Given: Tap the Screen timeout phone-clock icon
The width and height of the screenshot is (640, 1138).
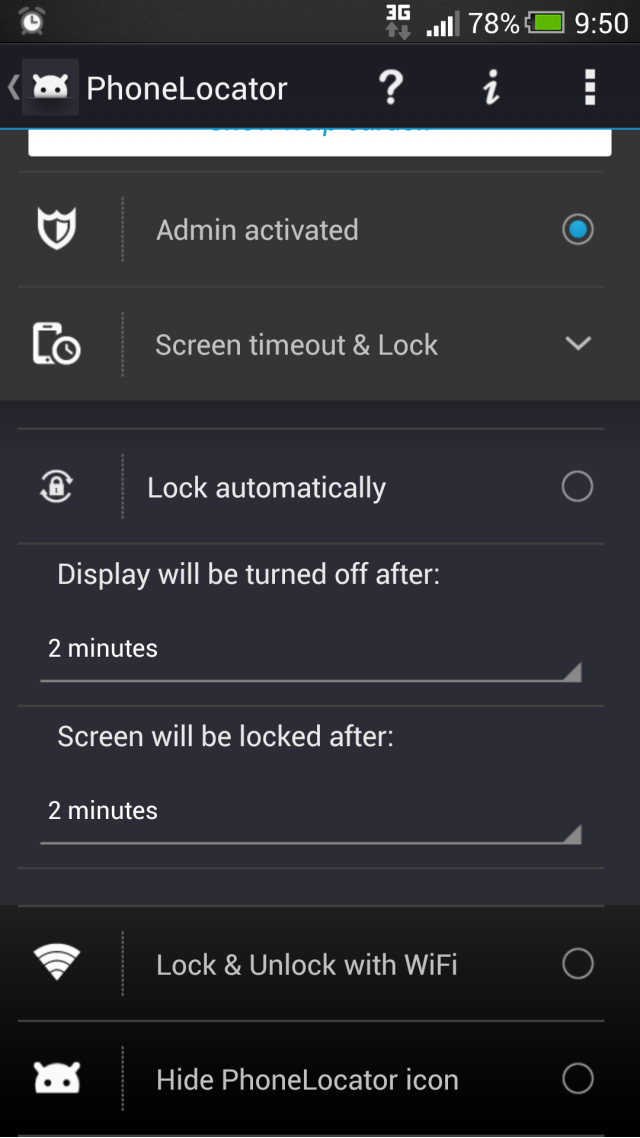Looking at the screenshot, I should [x=57, y=345].
